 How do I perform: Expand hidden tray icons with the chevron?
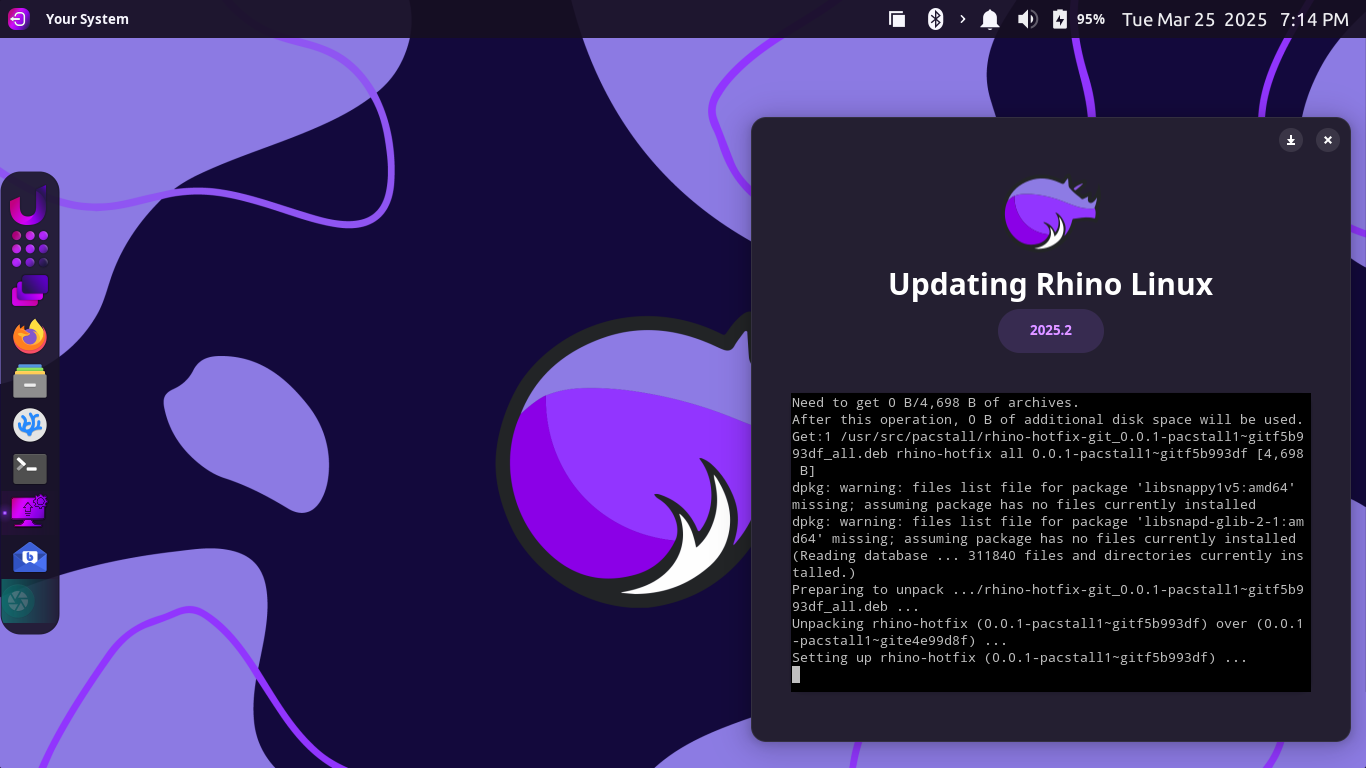(962, 19)
